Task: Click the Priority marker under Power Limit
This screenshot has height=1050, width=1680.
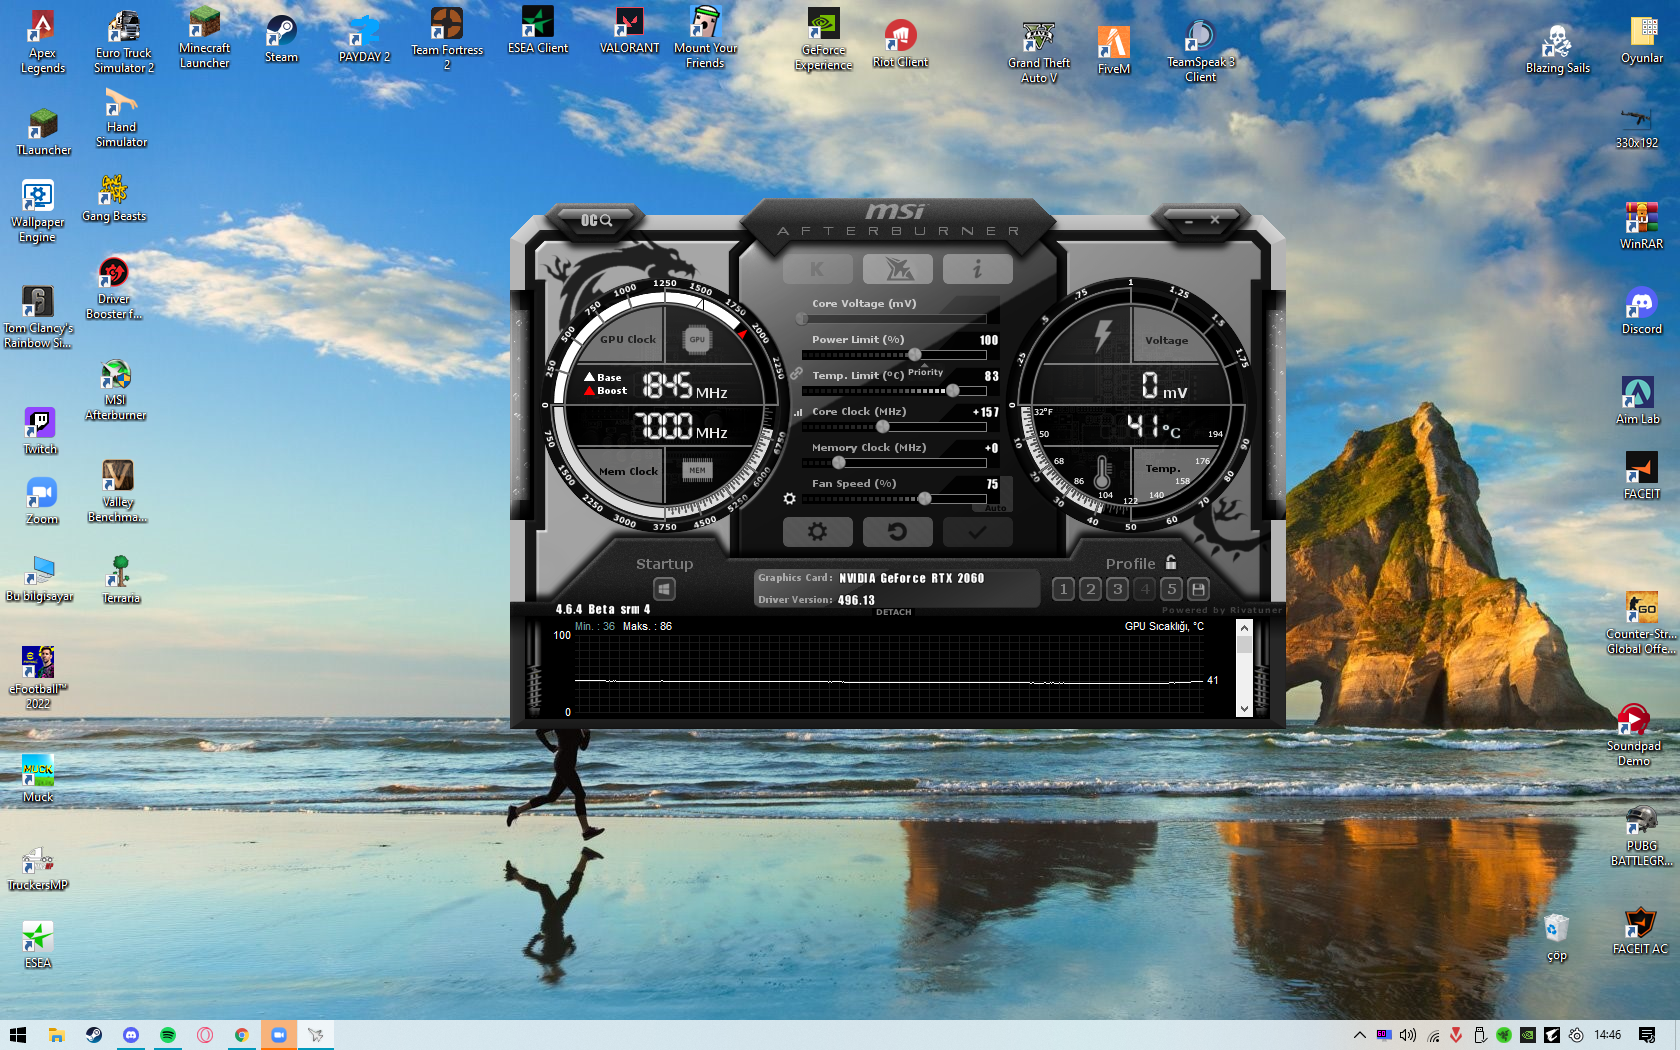Action: click(x=925, y=371)
